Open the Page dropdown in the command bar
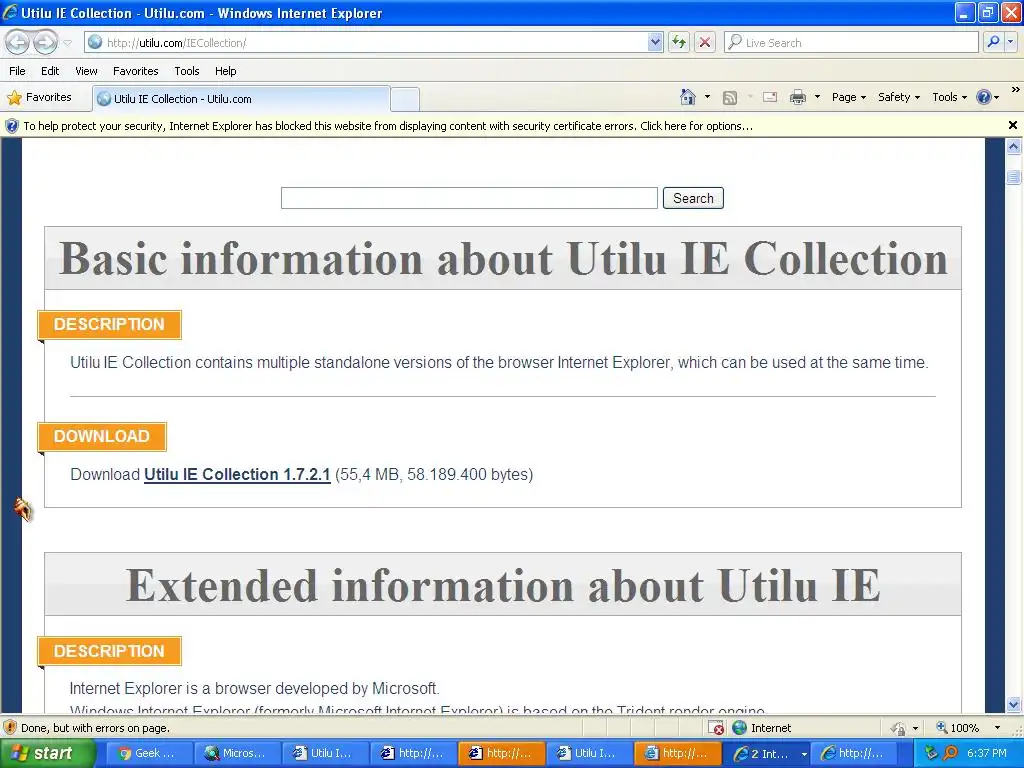Viewport: 1024px width, 768px height. tap(848, 97)
